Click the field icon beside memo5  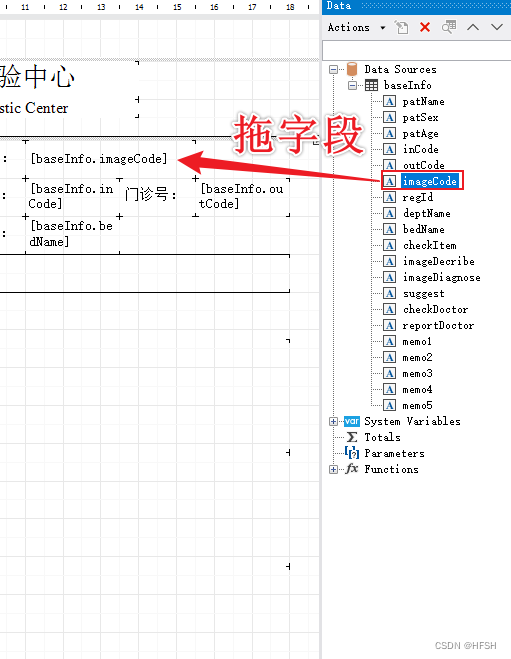pyautogui.click(x=390, y=406)
